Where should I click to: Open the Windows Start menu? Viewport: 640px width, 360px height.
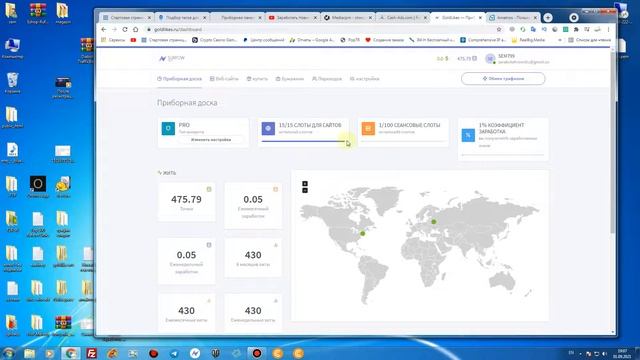click(x=8, y=353)
